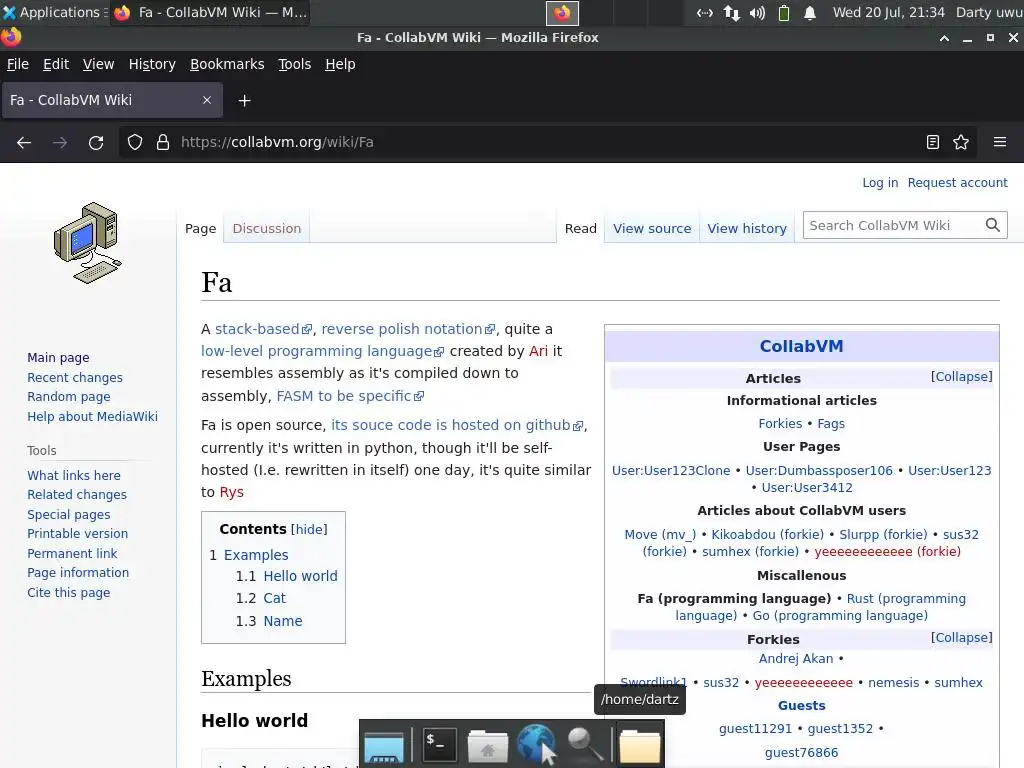The width and height of the screenshot is (1024, 768).
Task: Open a new tab with the plus button
Action: pos(244,101)
